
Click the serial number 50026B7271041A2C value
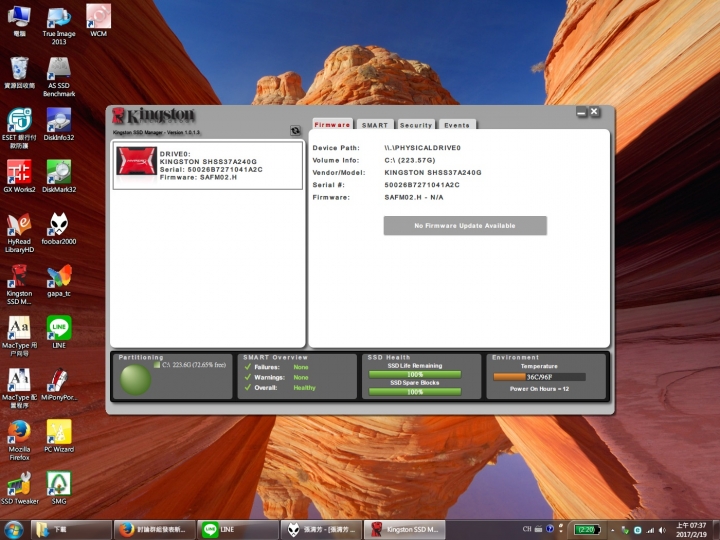tap(422, 185)
